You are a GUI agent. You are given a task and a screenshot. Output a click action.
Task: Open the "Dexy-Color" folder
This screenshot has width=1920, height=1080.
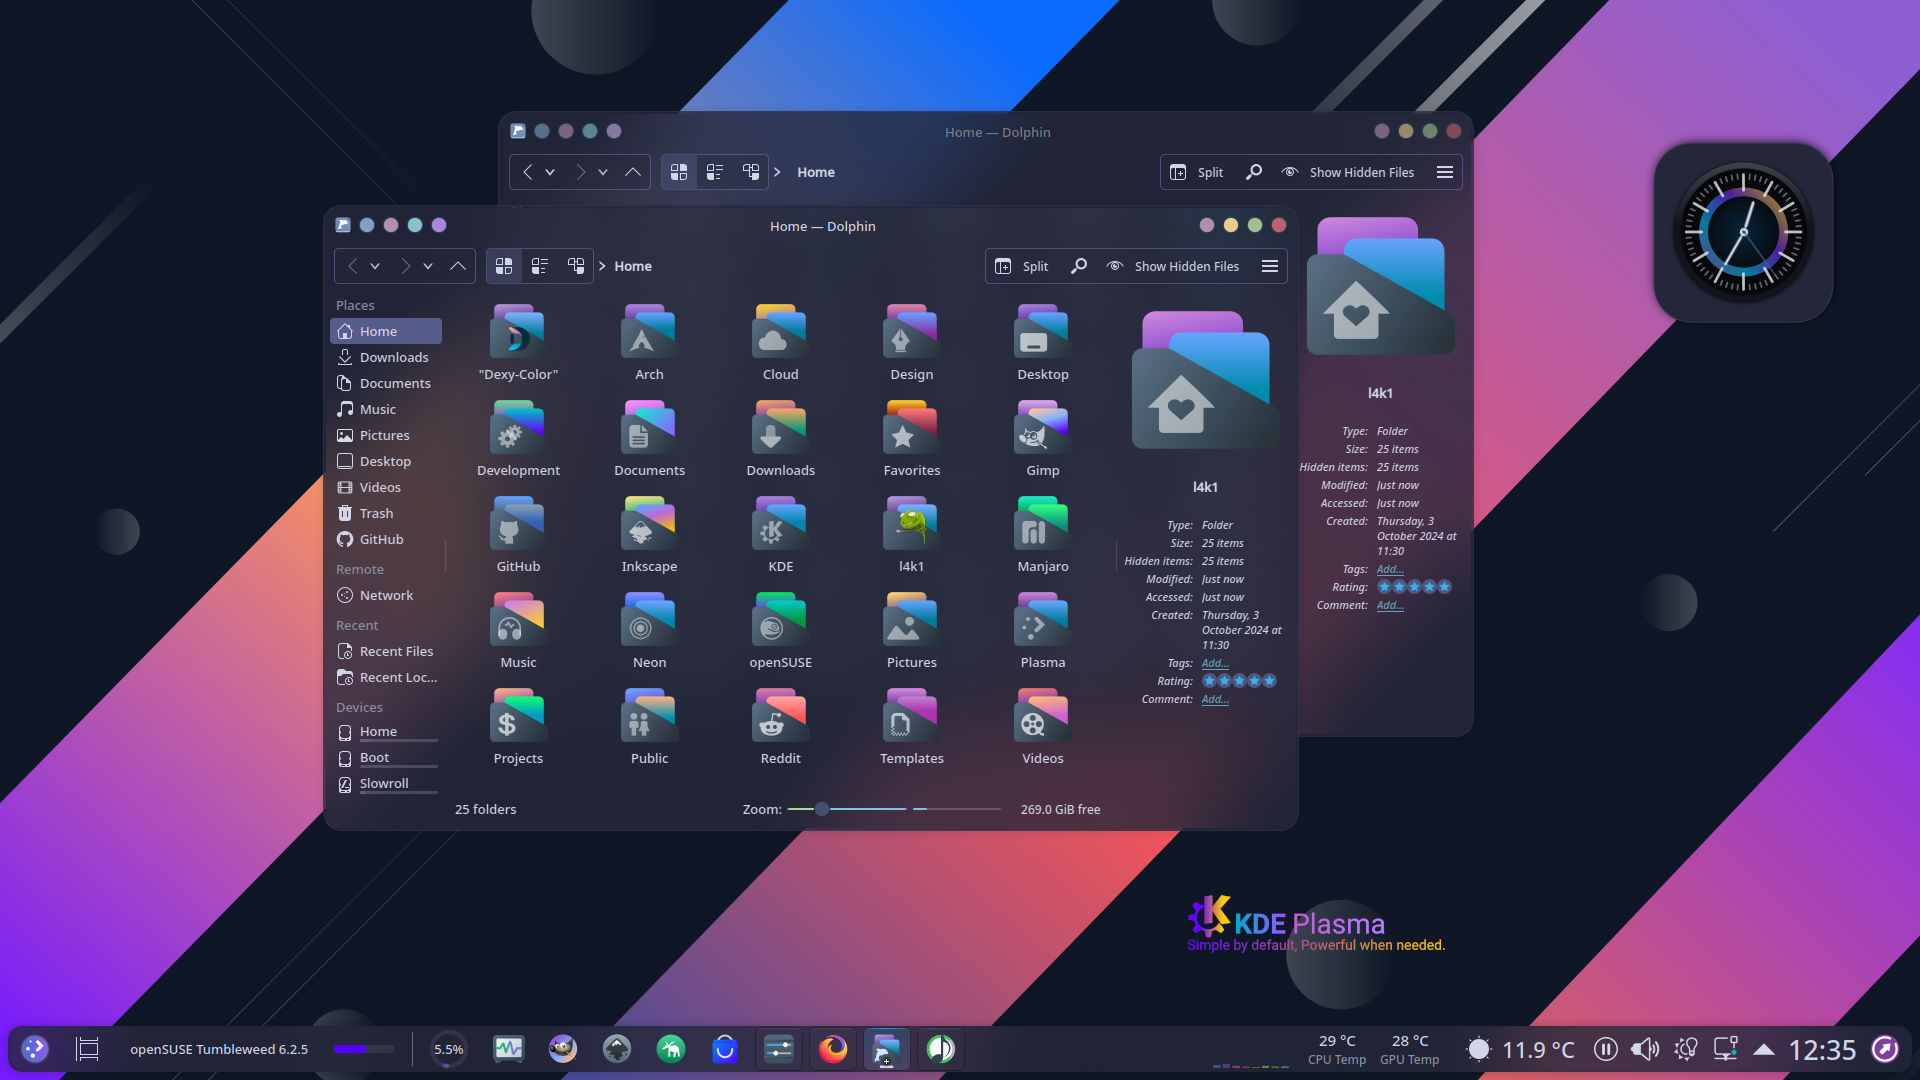(x=518, y=343)
